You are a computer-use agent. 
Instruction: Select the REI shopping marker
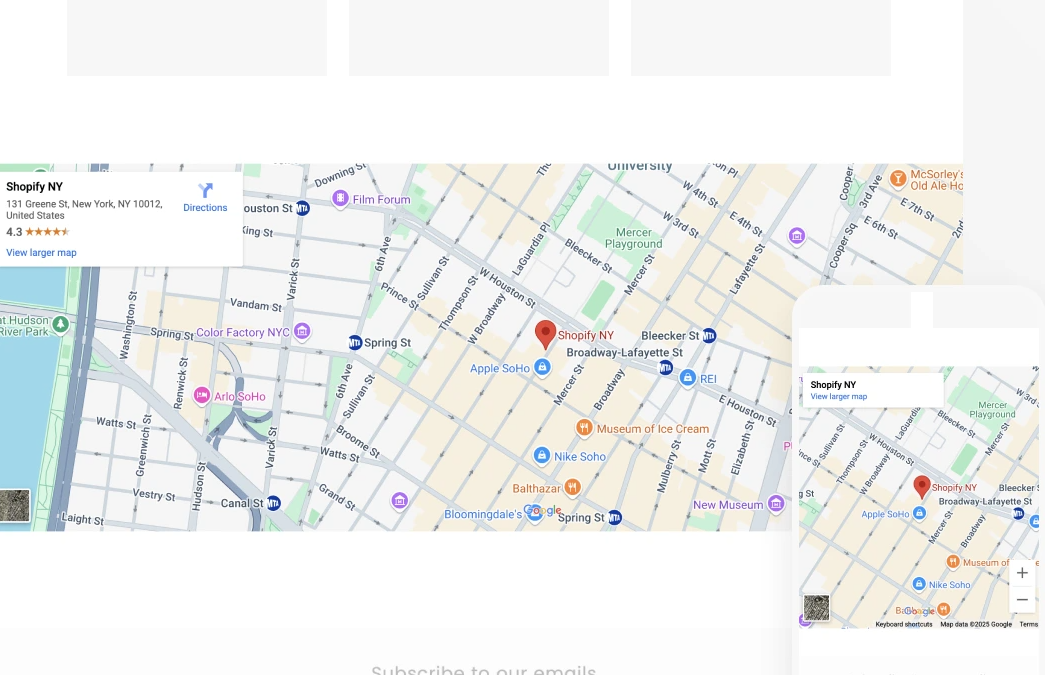click(x=687, y=378)
